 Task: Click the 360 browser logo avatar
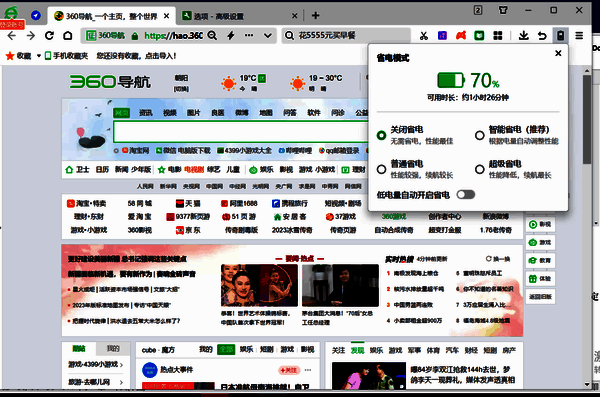pyautogui.click(x=11, y=13)
